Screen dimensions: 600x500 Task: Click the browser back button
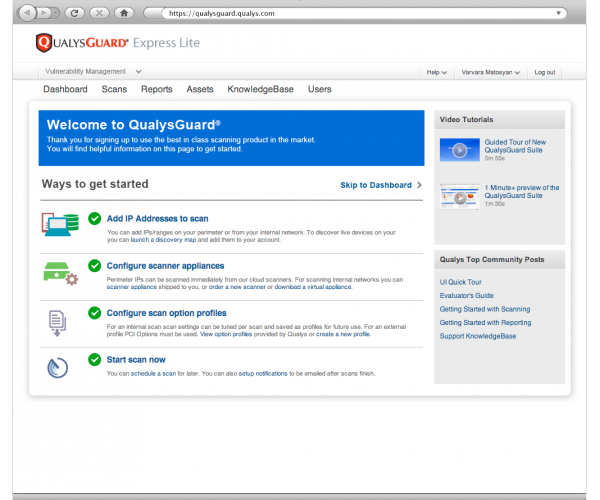click(x=27, y=13)
